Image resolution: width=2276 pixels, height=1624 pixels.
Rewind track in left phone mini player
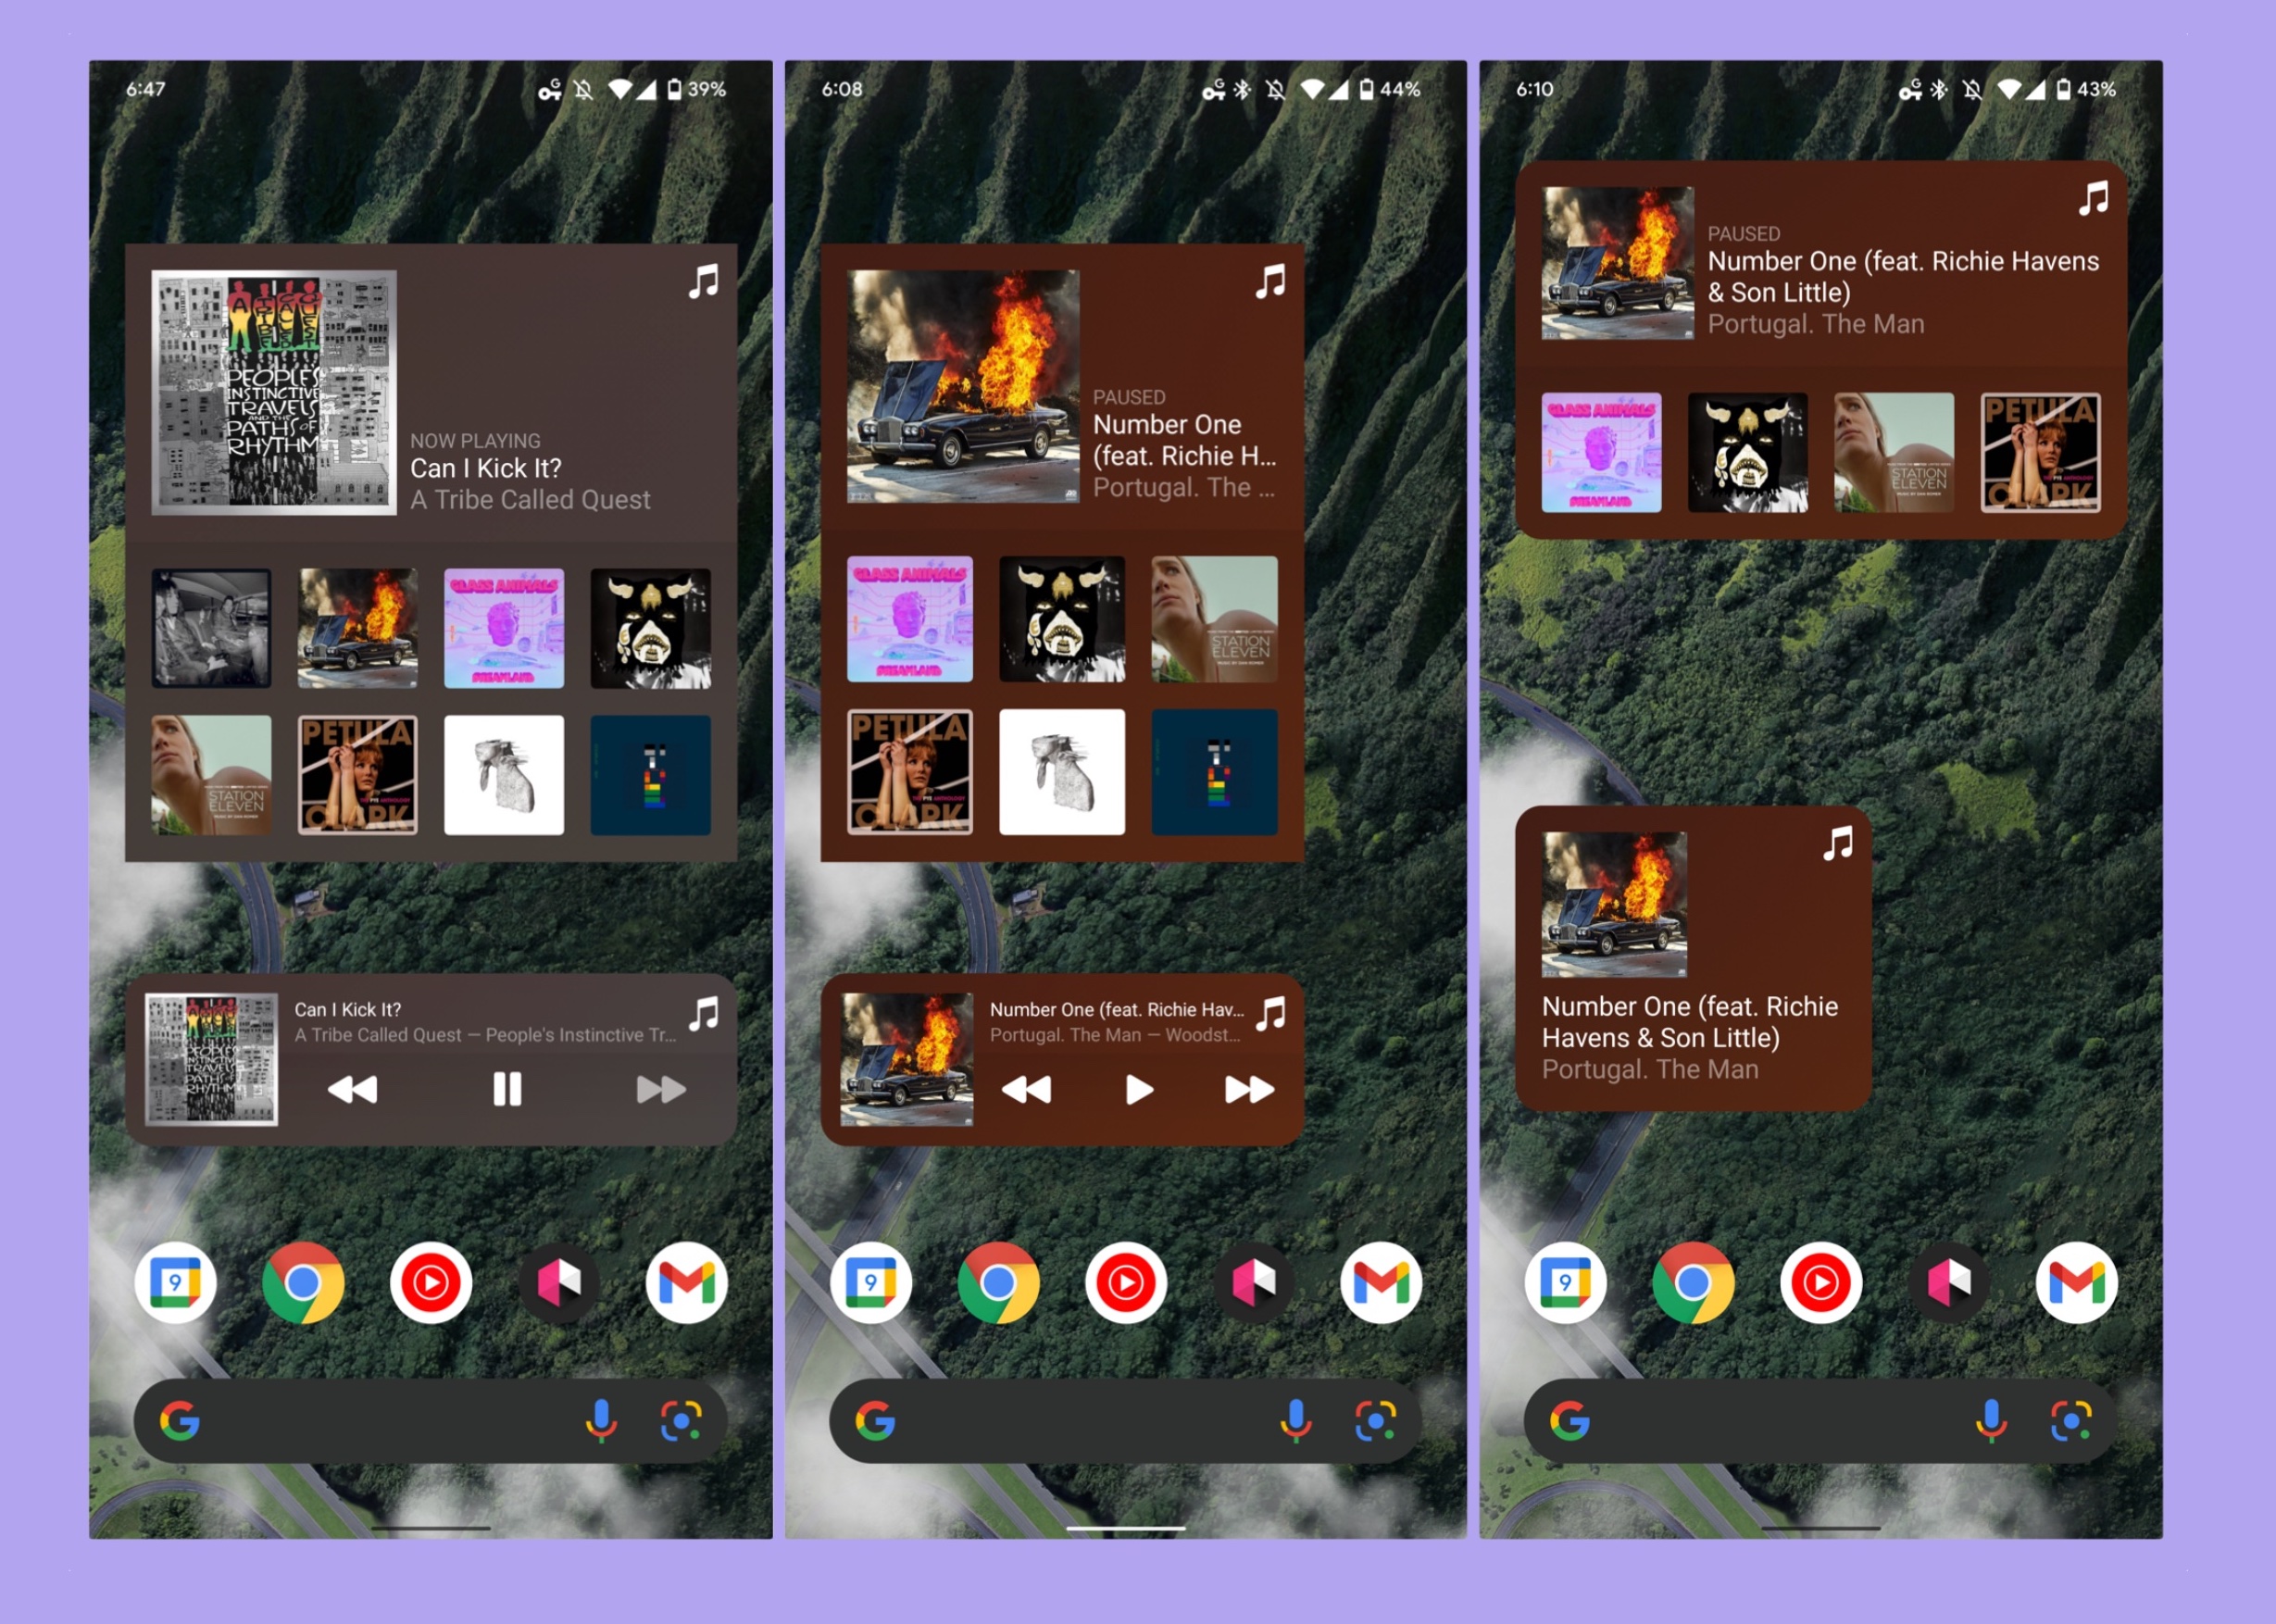point(353,1089)
